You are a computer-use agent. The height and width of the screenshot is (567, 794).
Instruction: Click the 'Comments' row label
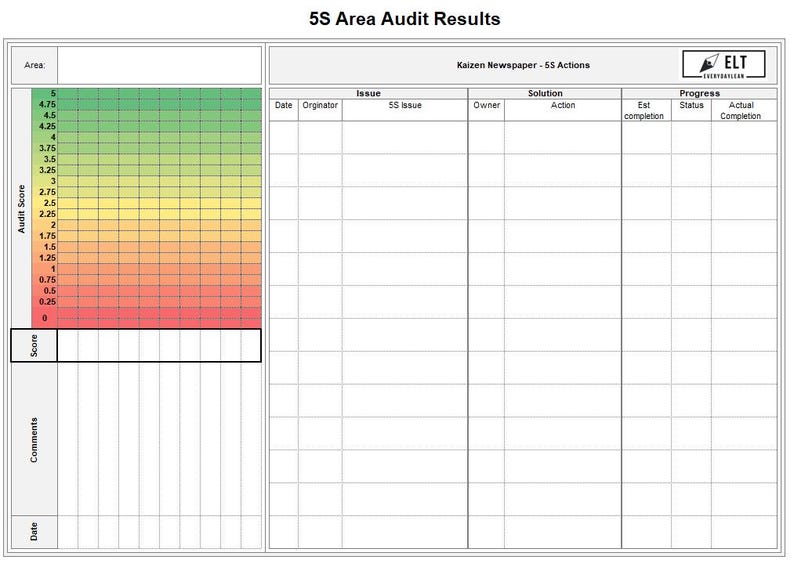click(x=34, y=439)
